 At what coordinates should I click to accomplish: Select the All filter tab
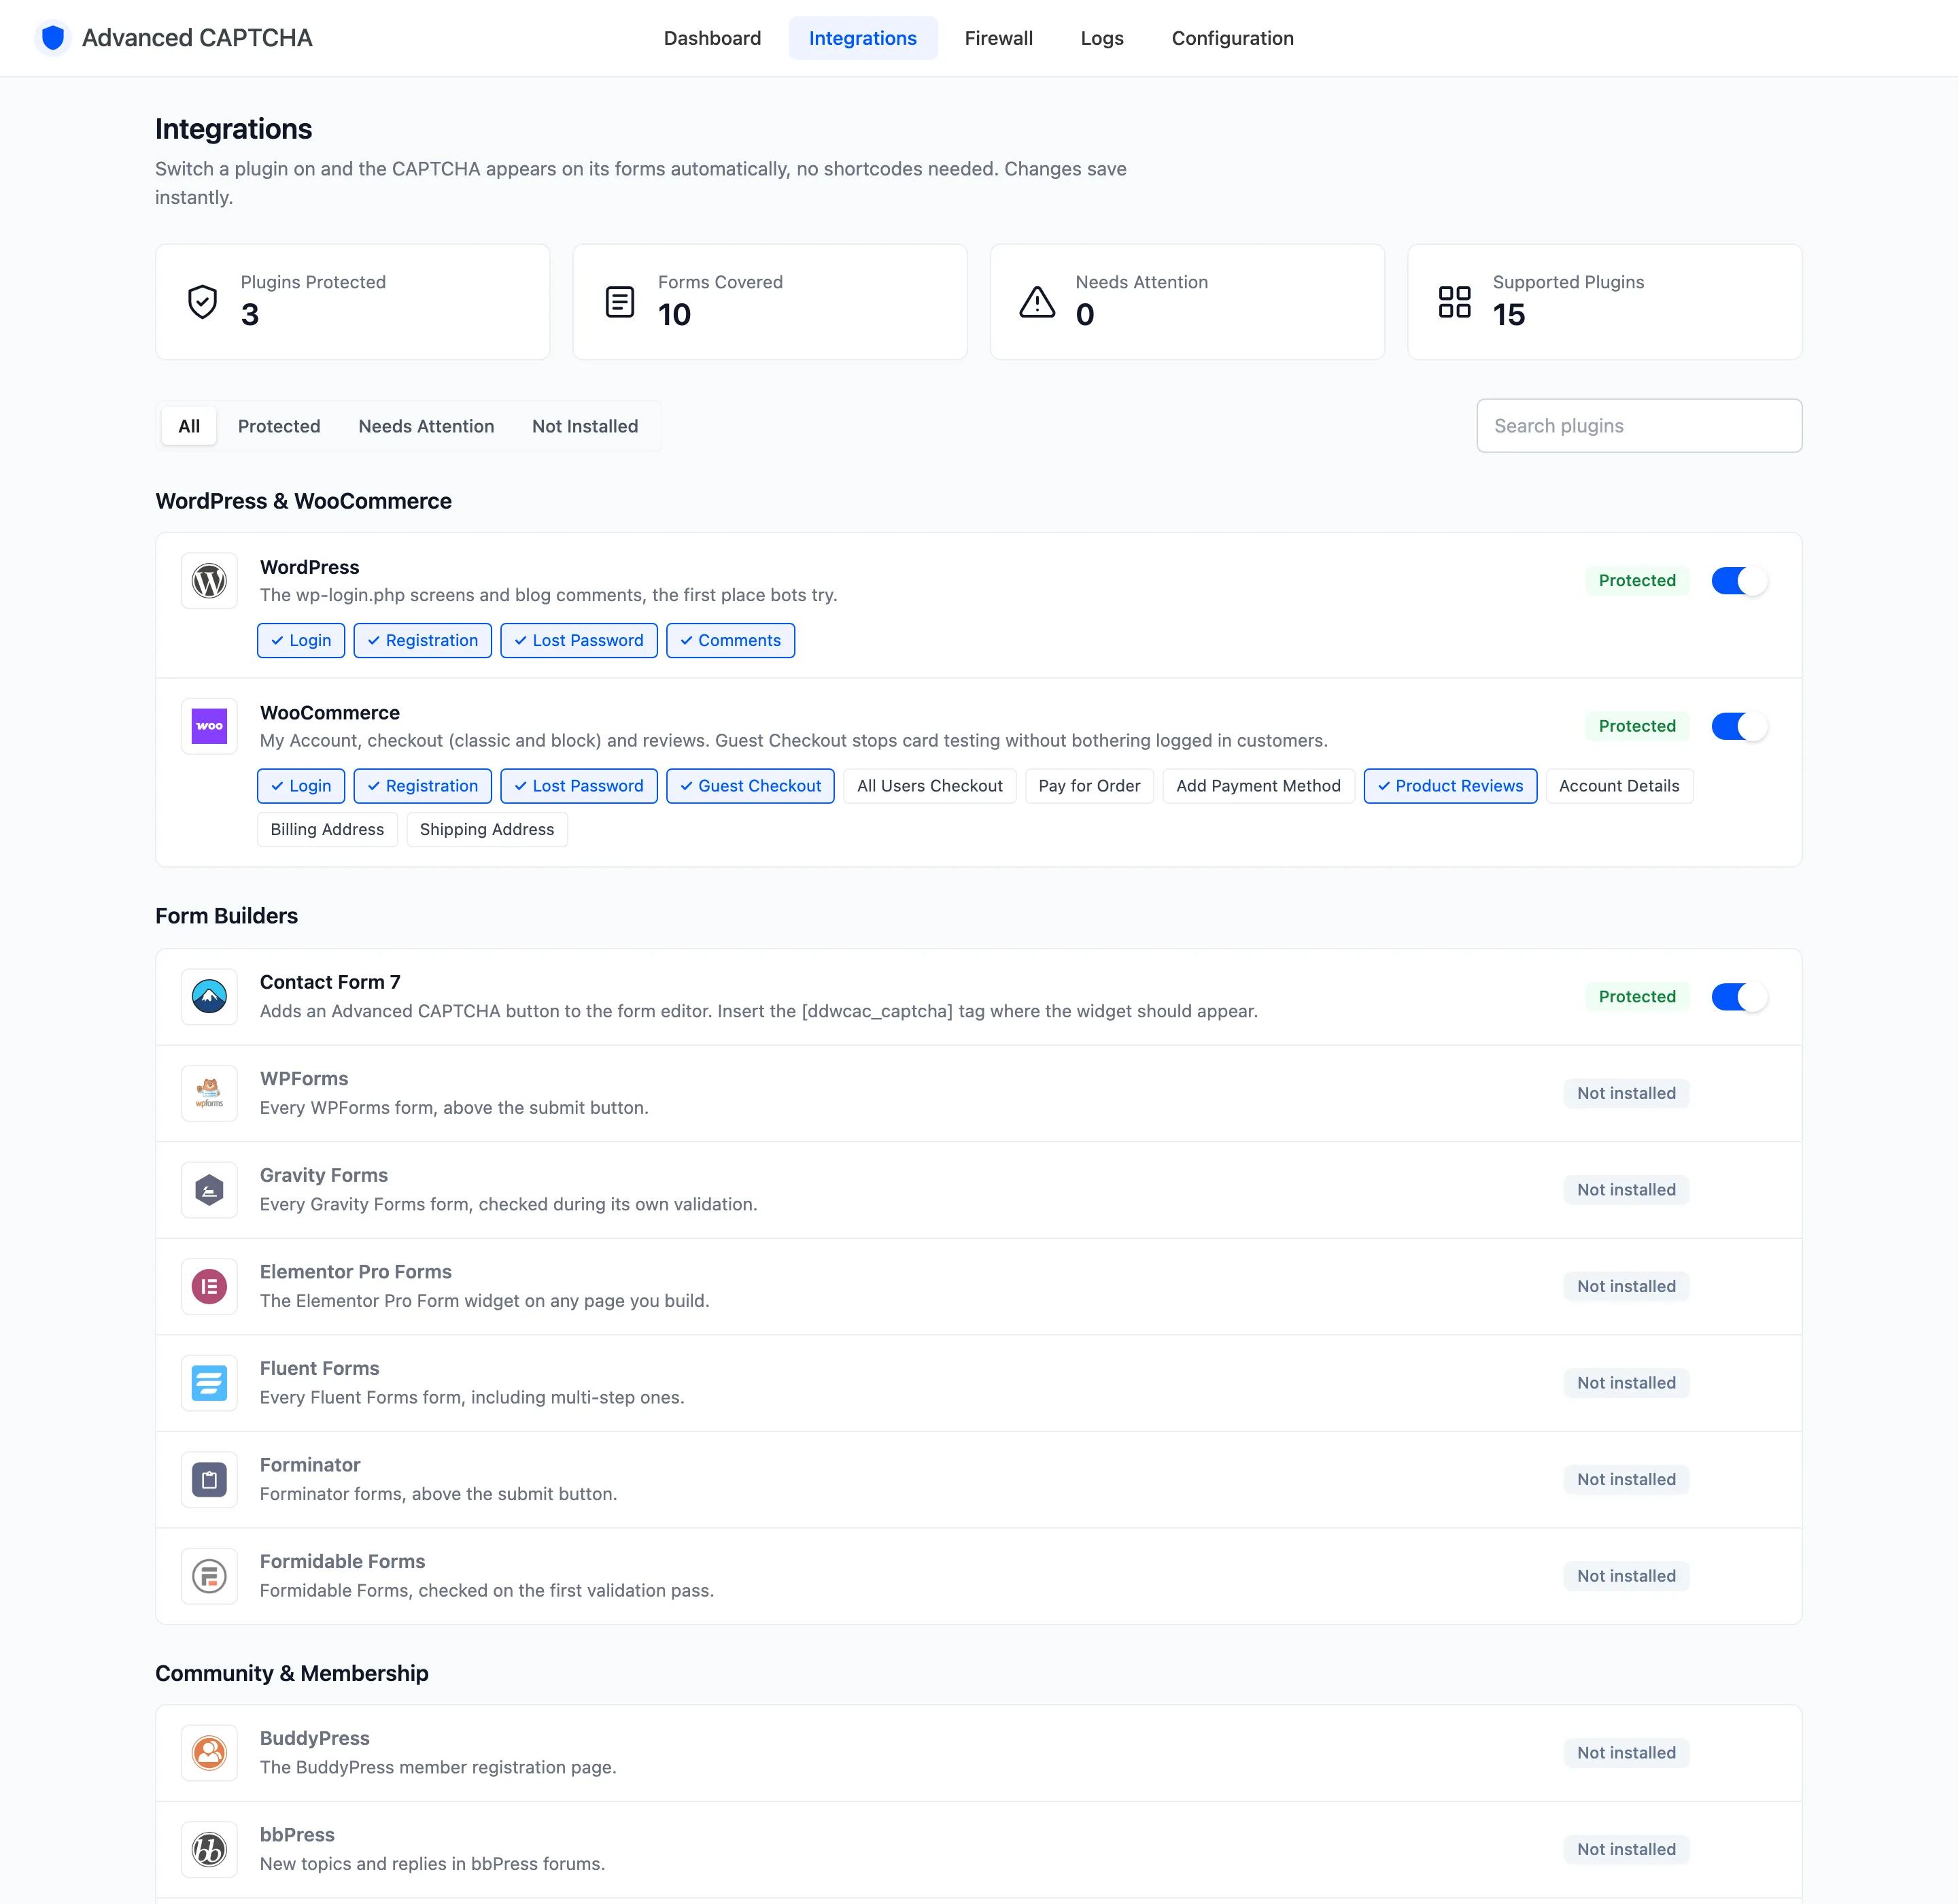189,426
